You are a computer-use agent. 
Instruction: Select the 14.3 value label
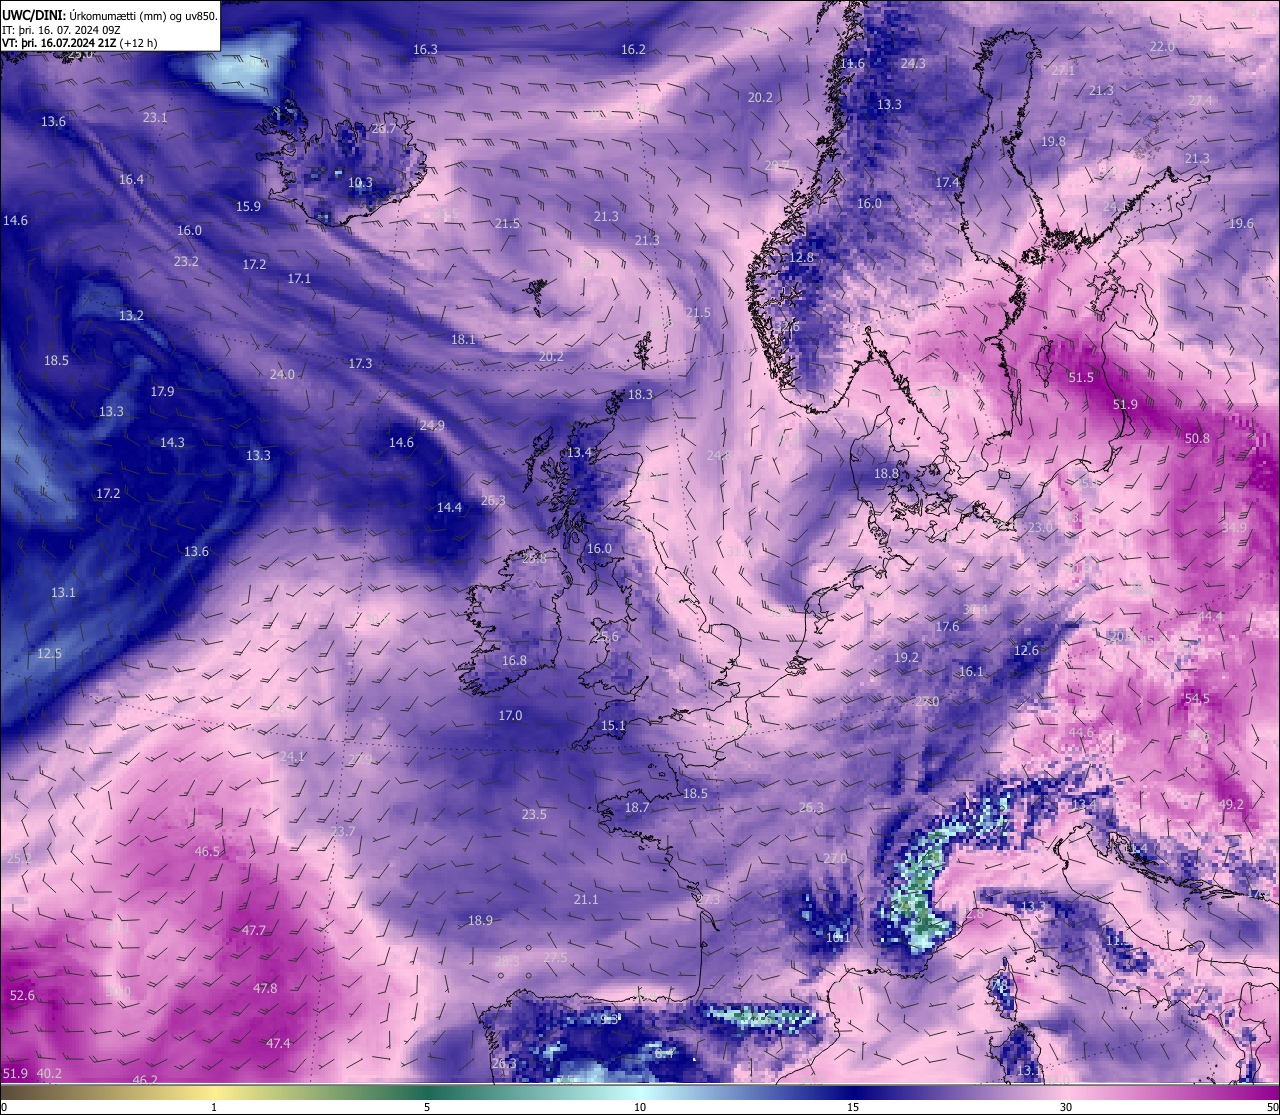[x=172, y=442]
